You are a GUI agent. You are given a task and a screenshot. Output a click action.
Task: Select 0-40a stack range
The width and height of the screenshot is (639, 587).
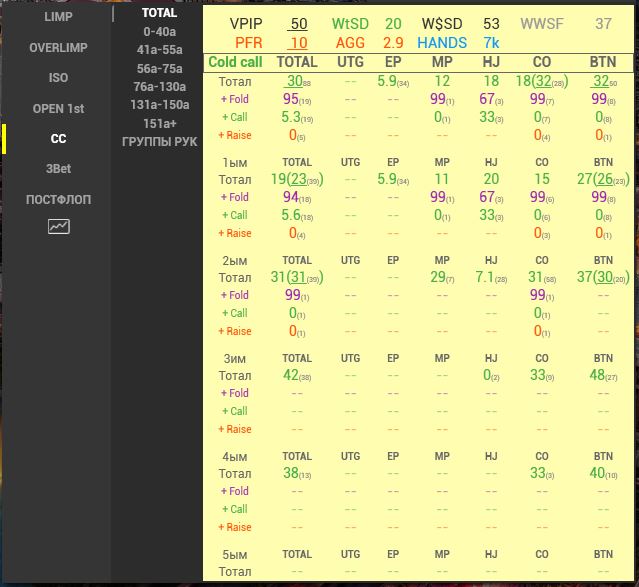[x=159, y=31]
